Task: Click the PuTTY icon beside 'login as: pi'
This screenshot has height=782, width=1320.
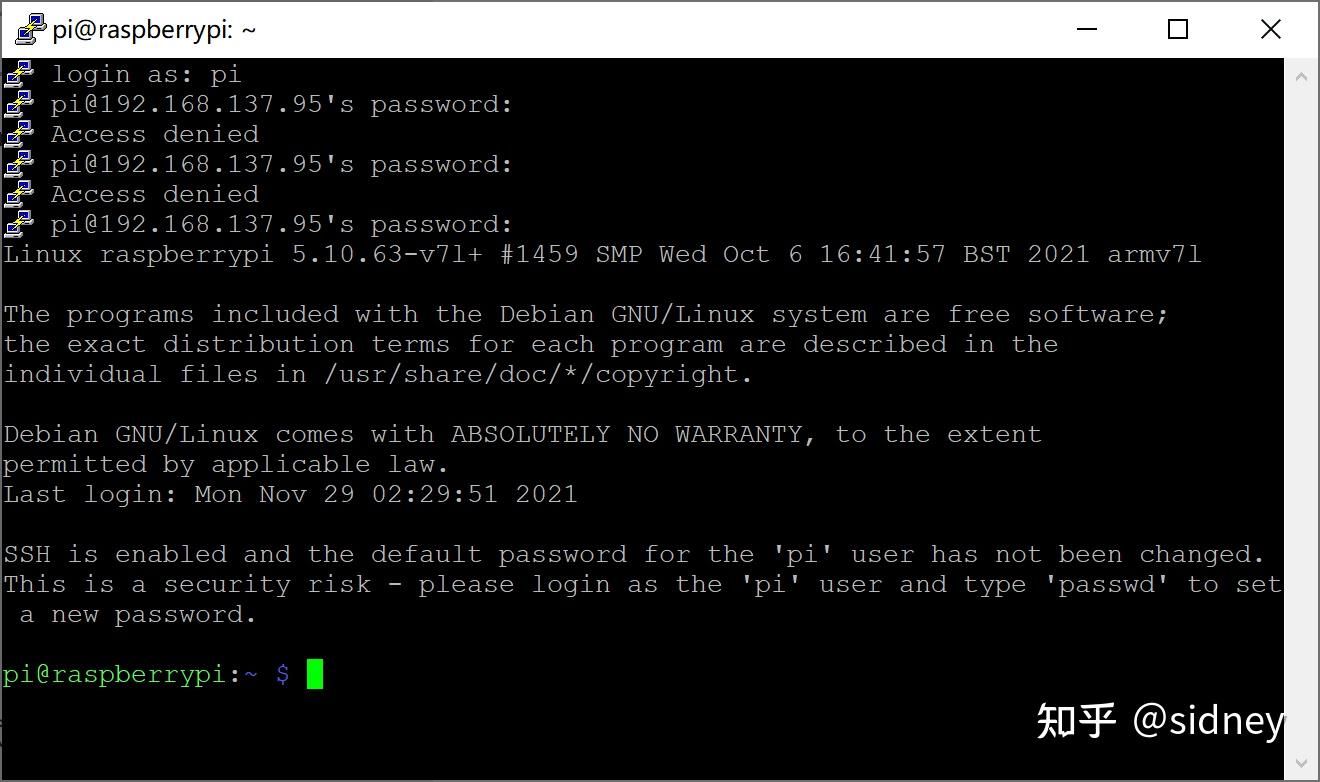Action: pyautogui.click(x=19, y=74)
